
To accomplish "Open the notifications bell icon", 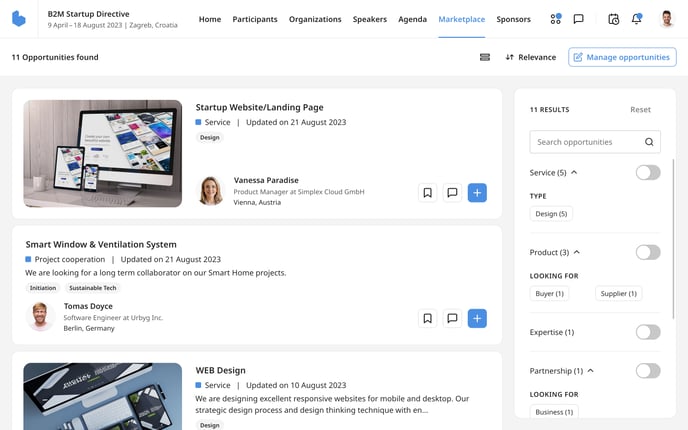I will tap(636, 19).
